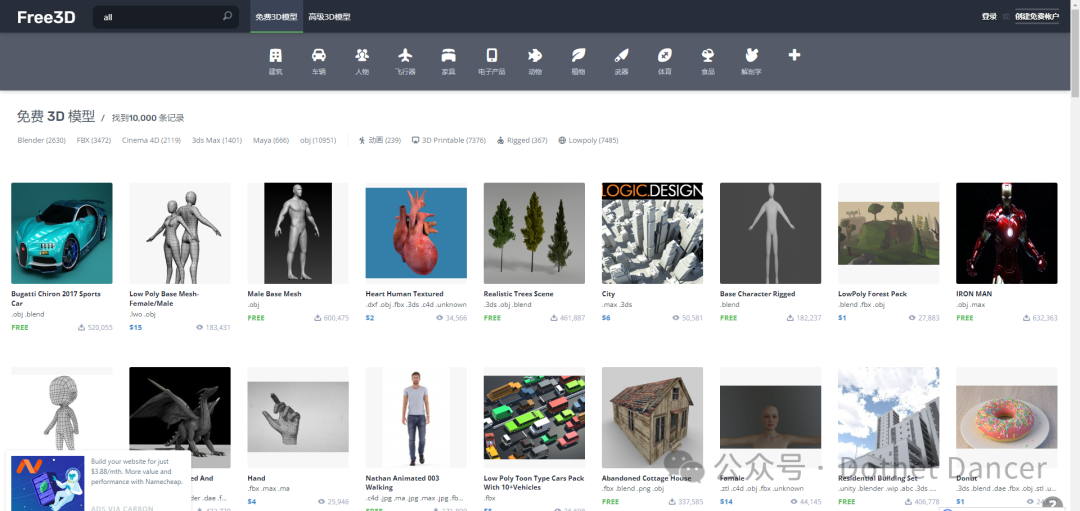Open the 食品 (food) category icon

(x=707, y=55)
